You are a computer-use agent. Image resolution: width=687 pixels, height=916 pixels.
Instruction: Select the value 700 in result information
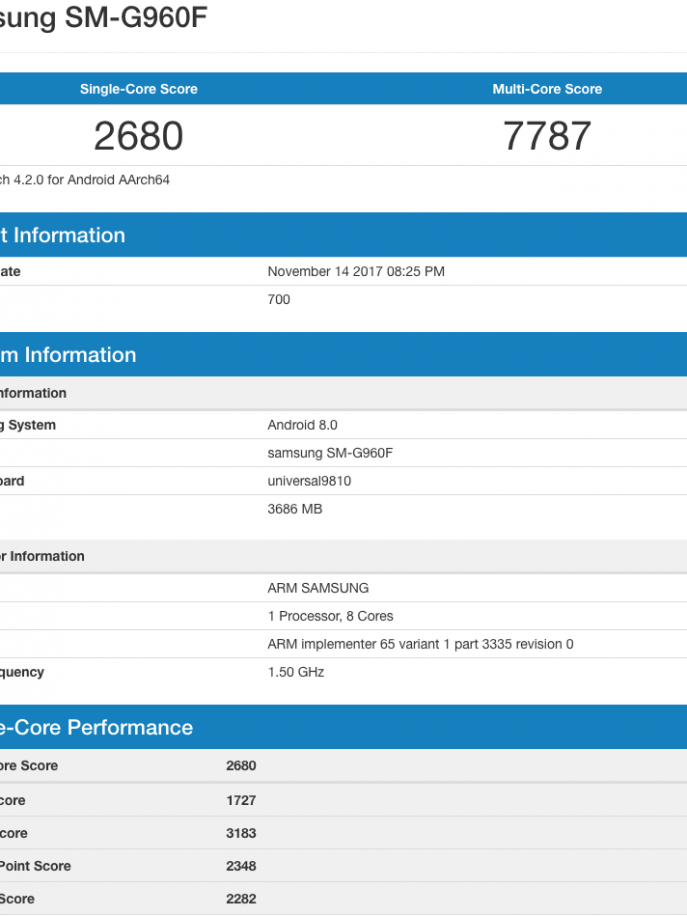[279, 299]
